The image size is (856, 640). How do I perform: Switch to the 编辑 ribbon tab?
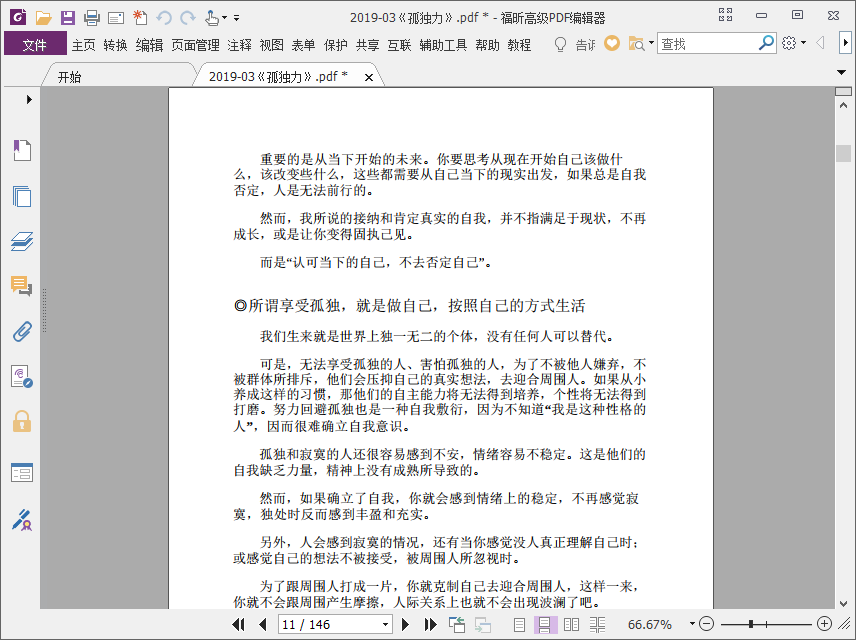point(149,45)
